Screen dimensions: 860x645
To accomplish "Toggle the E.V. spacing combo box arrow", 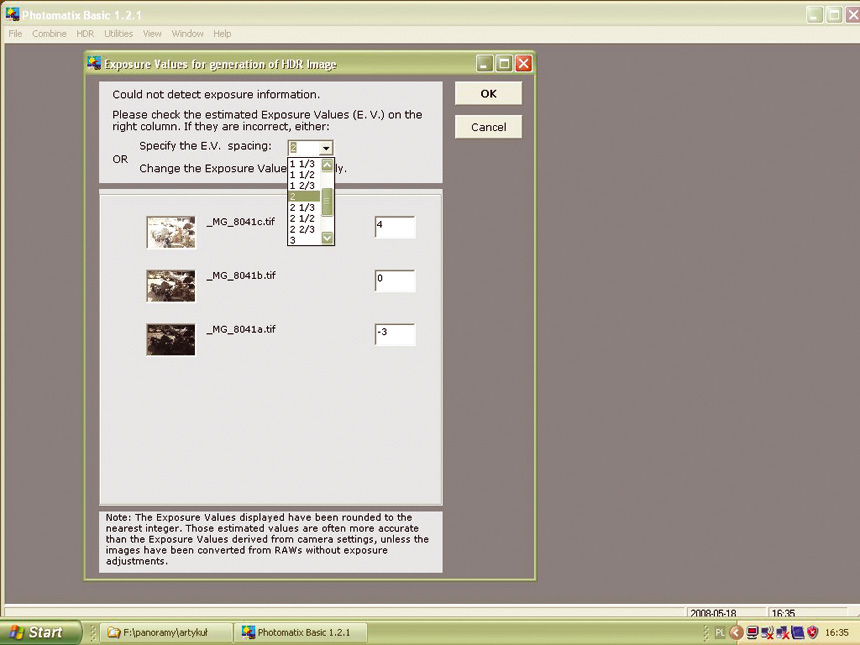I will [326, 148].
